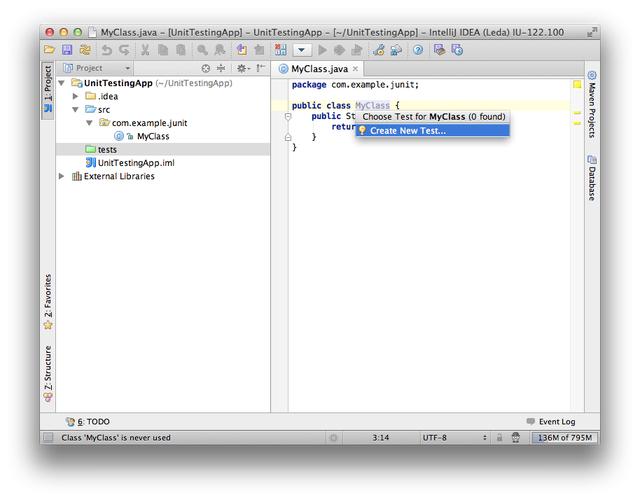Screen dimensions: 640x500
Task: Click the Scroll from Source target icon
Action: click(206, 69)
